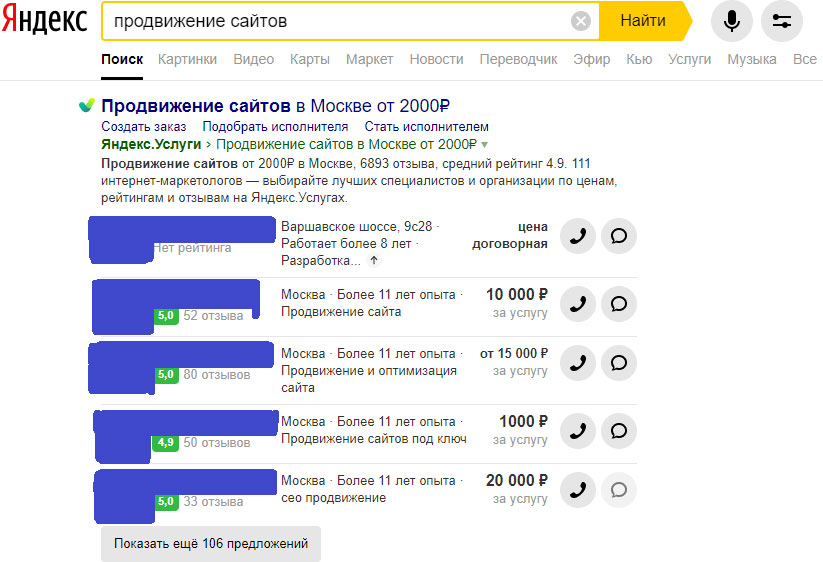The height and width of the screenshot is (562, 823).
Task: Open the search settings sliders icon
Action: [781, 21]
